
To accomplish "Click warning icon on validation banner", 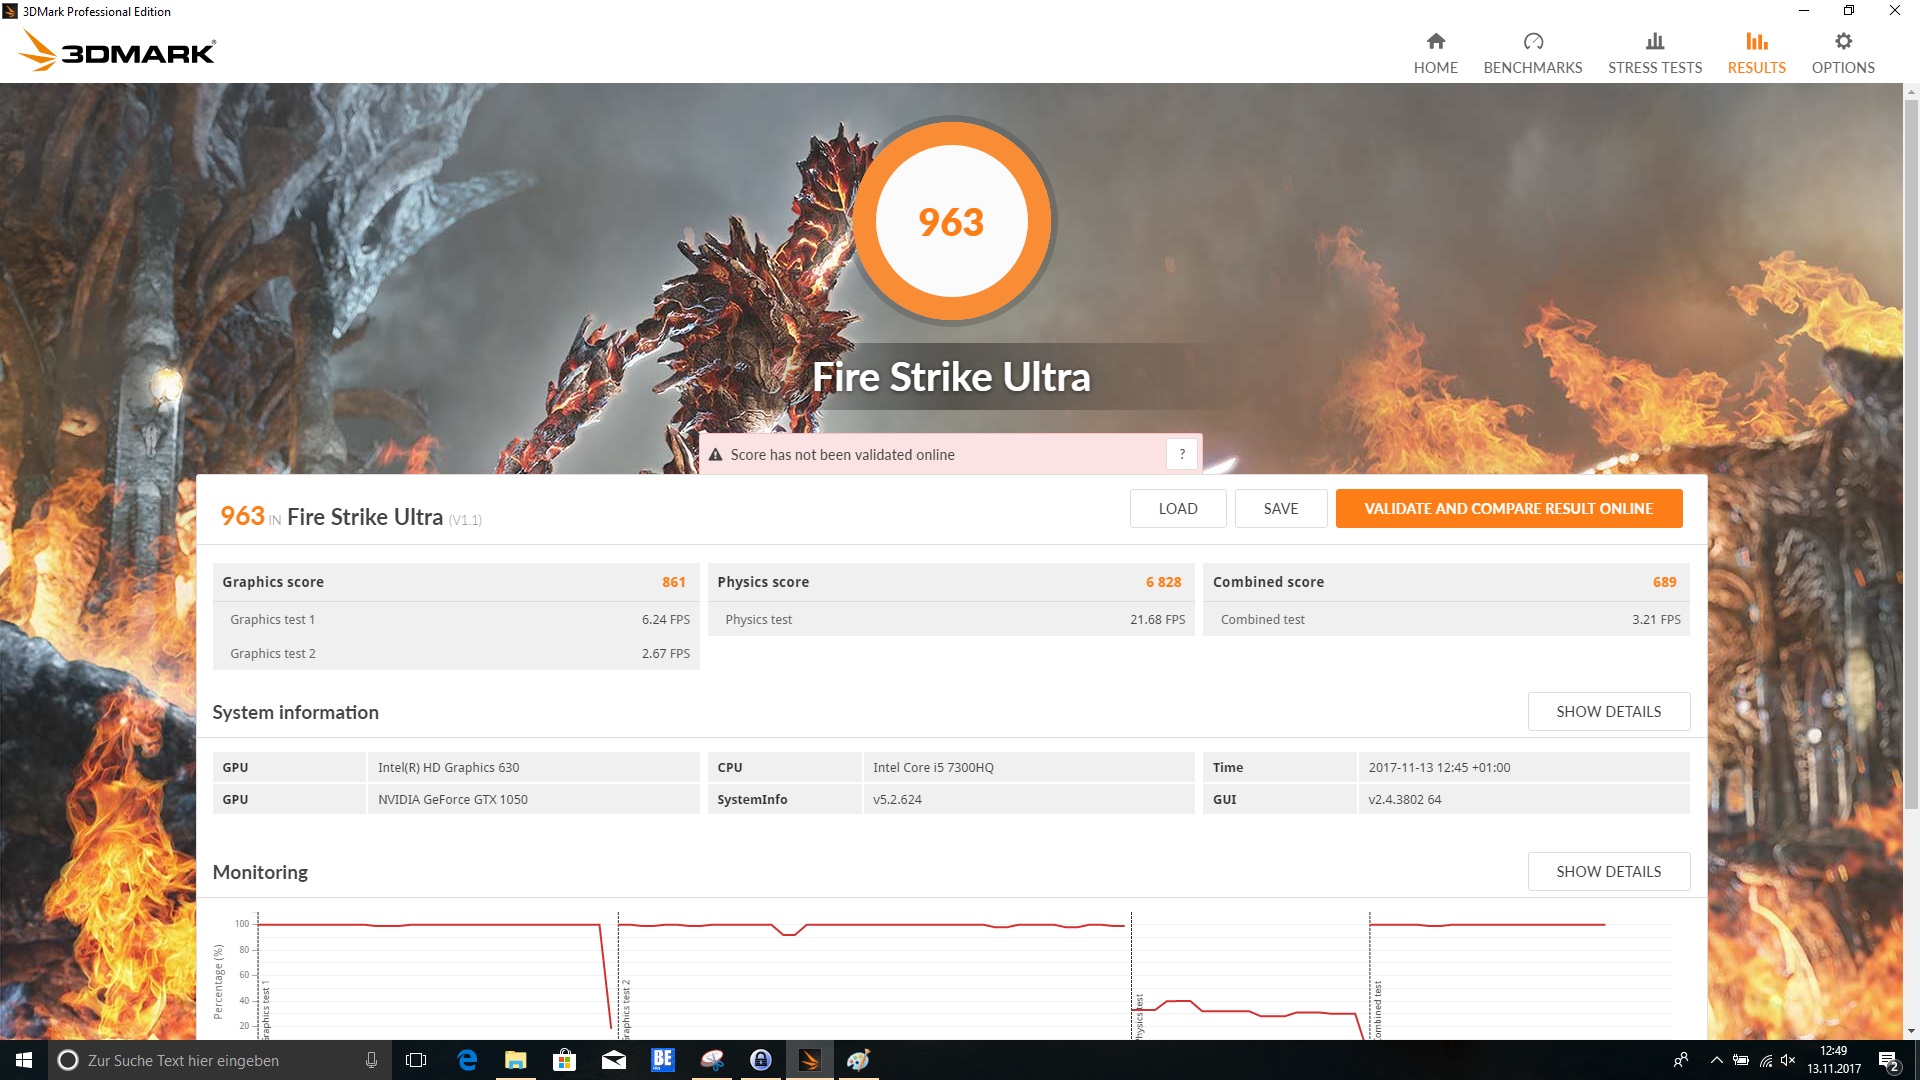I will click(715, 455).
